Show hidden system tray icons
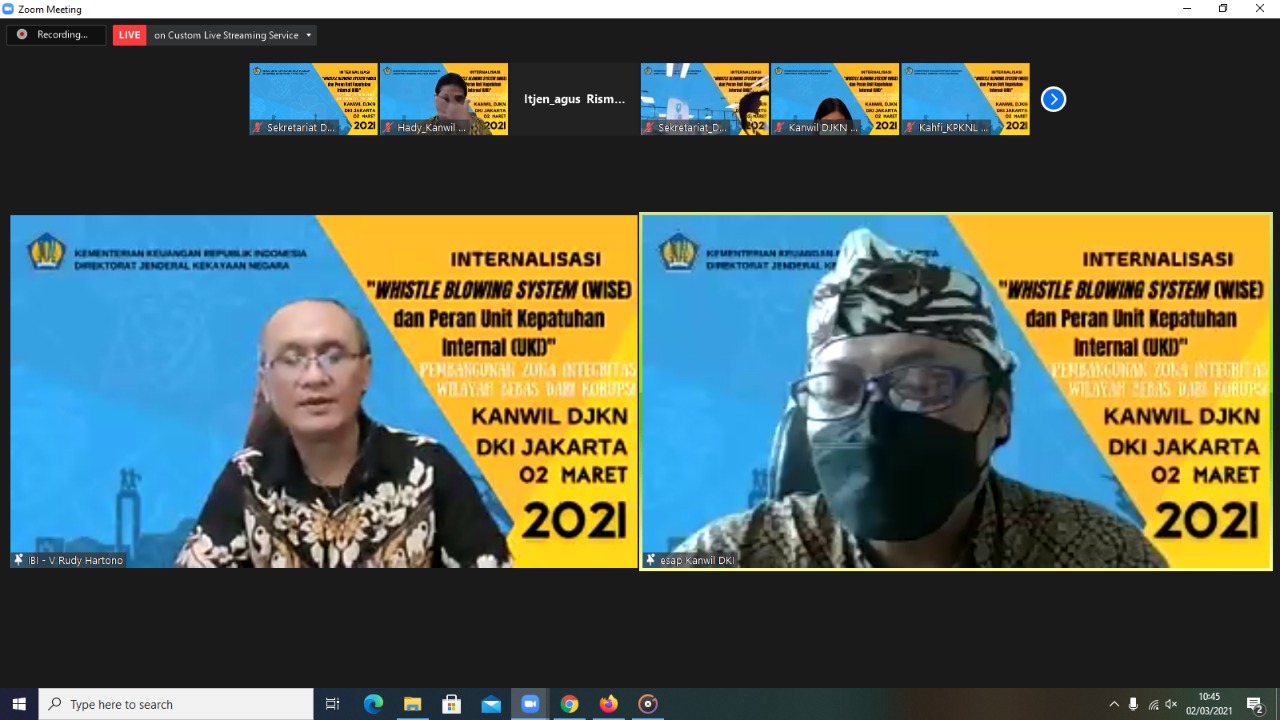The height and width of the screenshot is (720, 1280). (x=1114, y=704)
